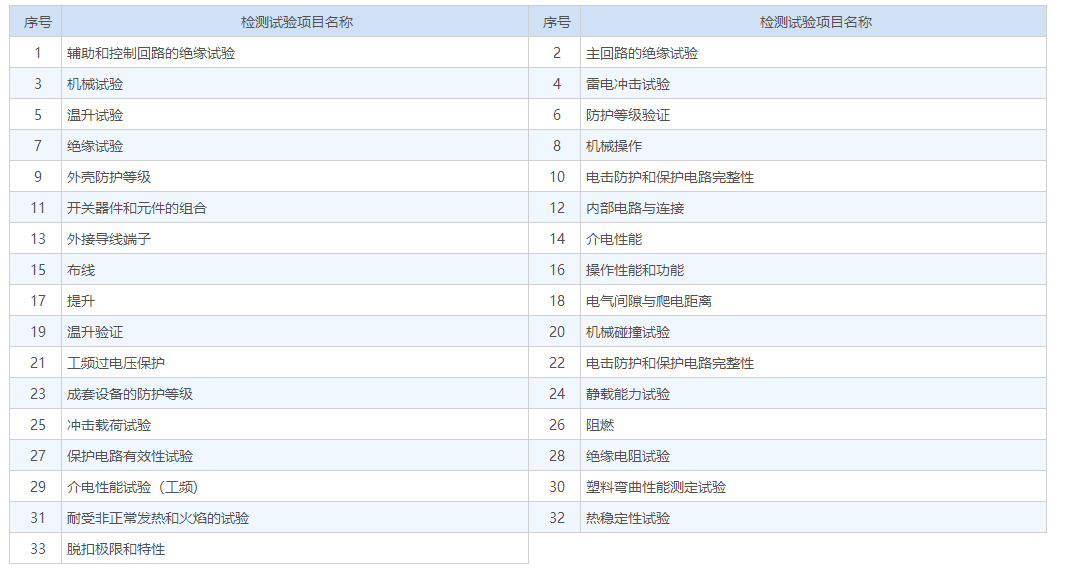The height and width of the screenshot is (570, 1074).
Task: Click the 塑料弯曲性能测定试验 entry
Action: (x=656, y=487)
